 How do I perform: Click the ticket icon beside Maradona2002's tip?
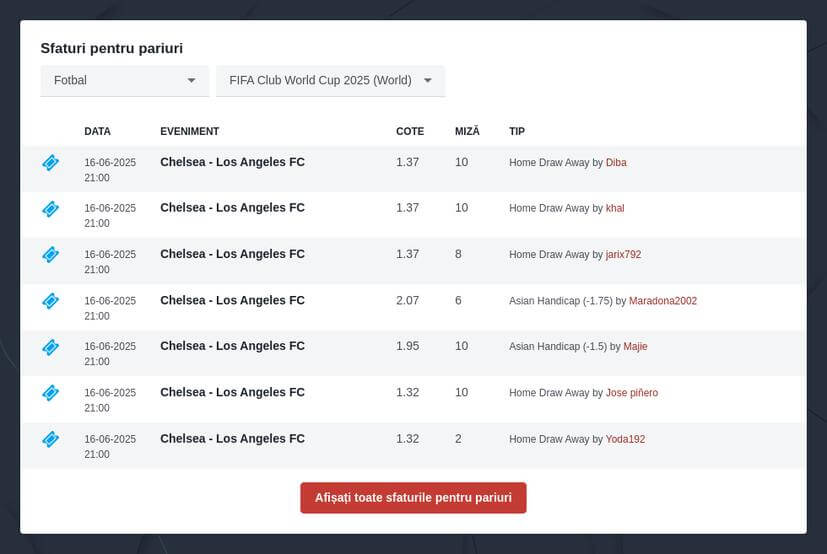(x=51, y=301)
